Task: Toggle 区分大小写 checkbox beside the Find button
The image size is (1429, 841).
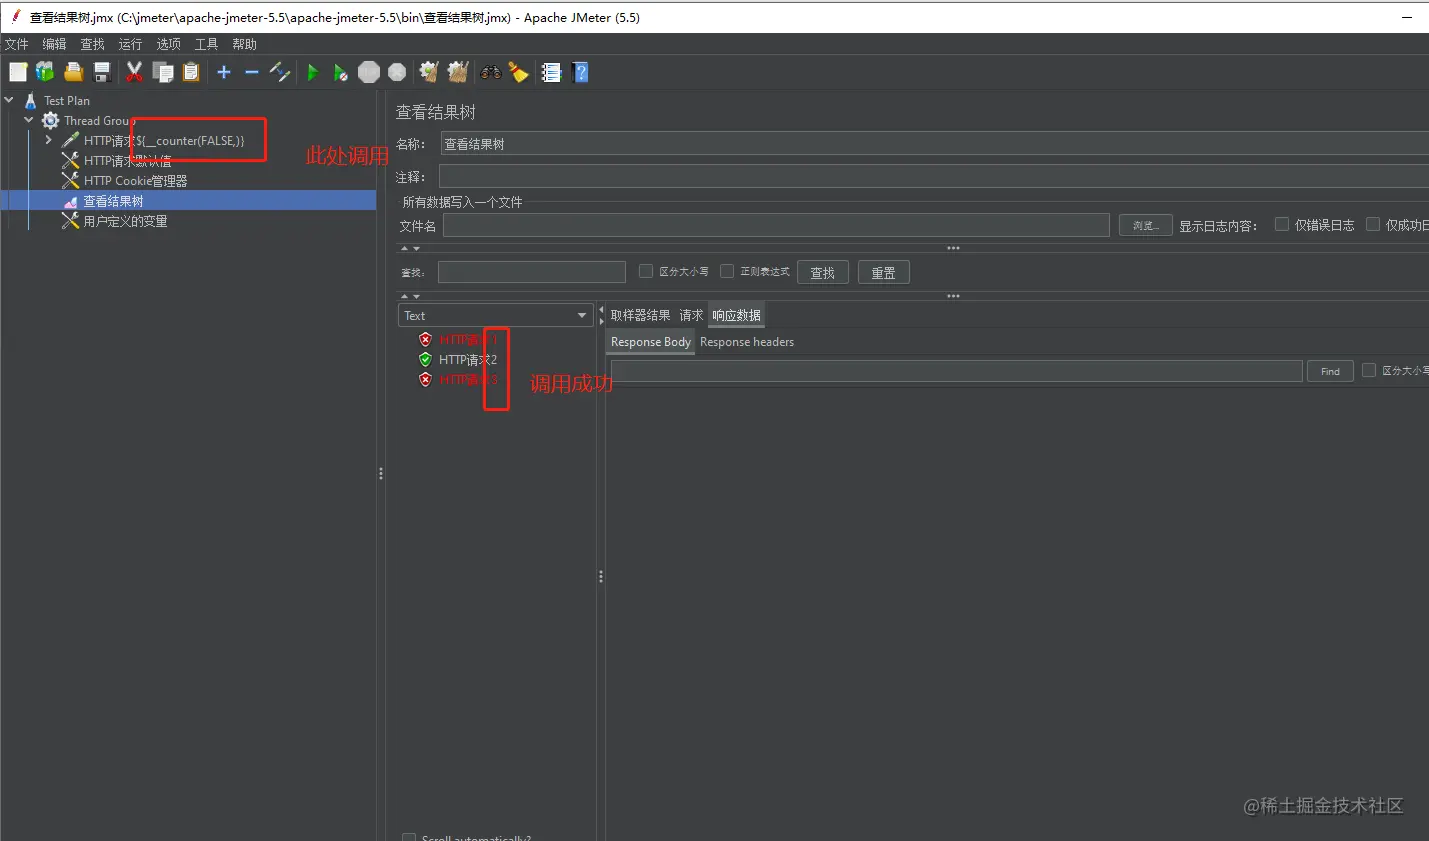Action: 1369,370
